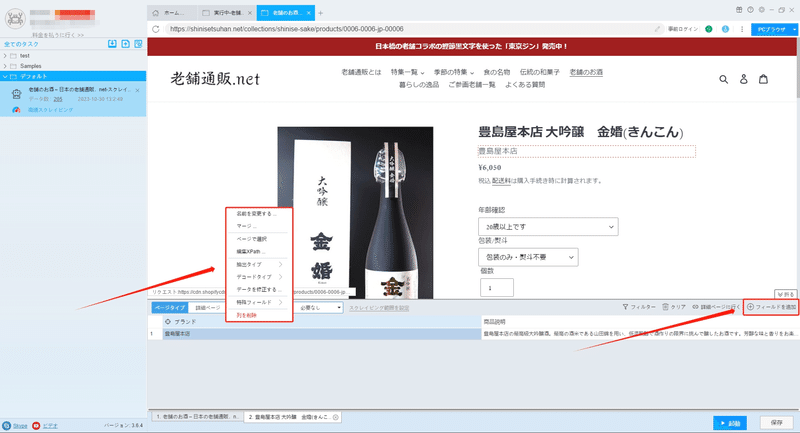The width and height of the screenshot is (800, 433).
Task: Click フィールドを追加 button
Action: 771,307
